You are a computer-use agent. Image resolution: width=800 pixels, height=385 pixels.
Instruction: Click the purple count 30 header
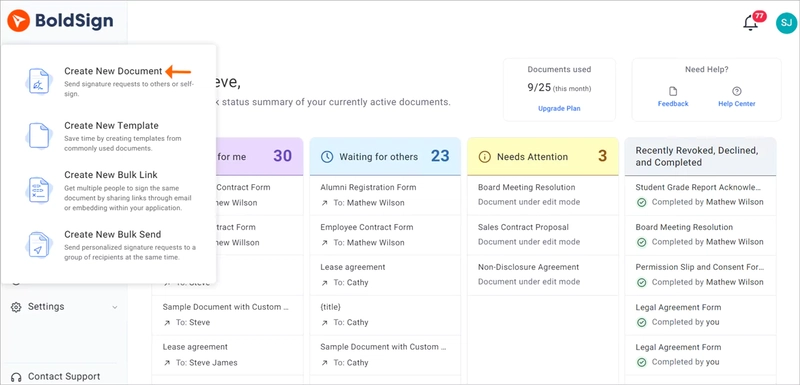click(x=282, y=156)
